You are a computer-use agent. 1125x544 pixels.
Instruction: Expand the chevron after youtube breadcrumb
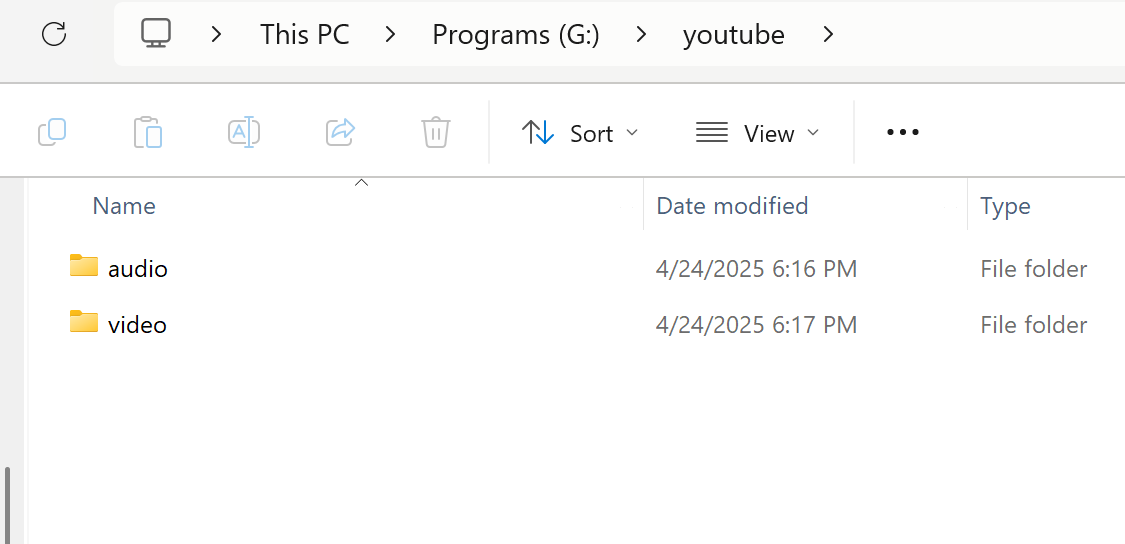(x=828, y=34)
